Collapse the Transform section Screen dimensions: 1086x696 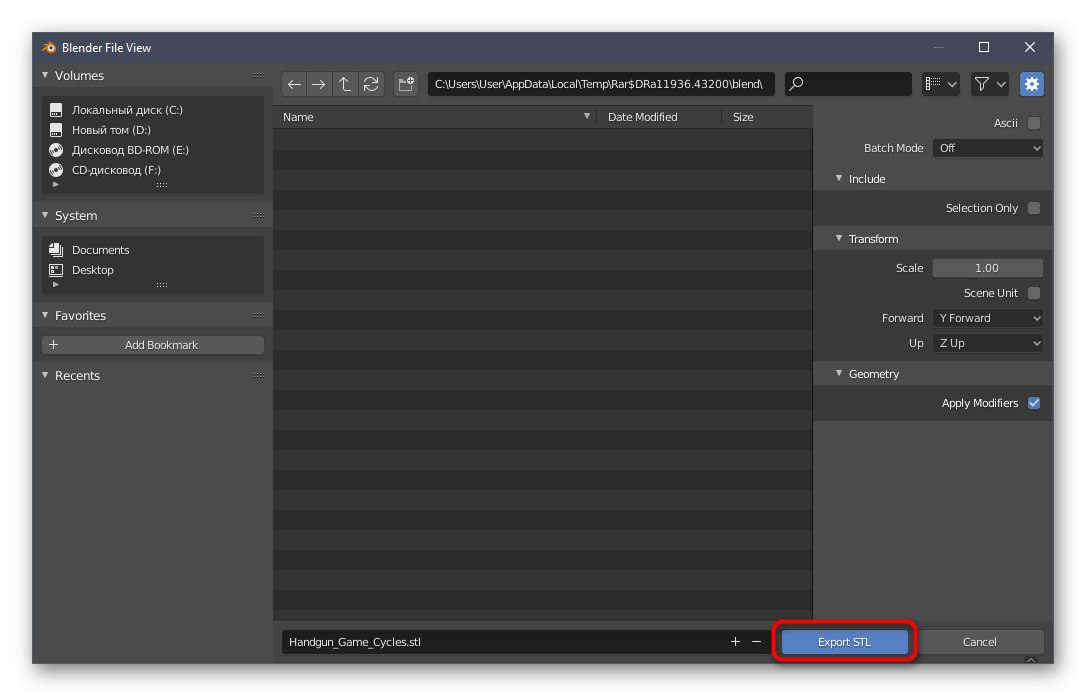[x=839, y=238]
